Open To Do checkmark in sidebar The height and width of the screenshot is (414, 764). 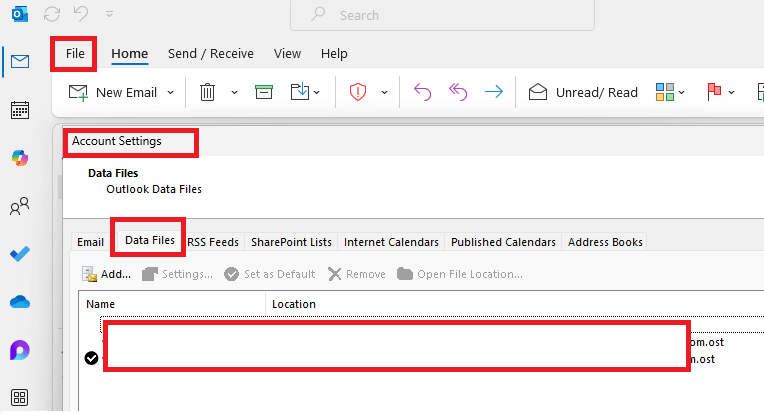[x=19, y=254]
